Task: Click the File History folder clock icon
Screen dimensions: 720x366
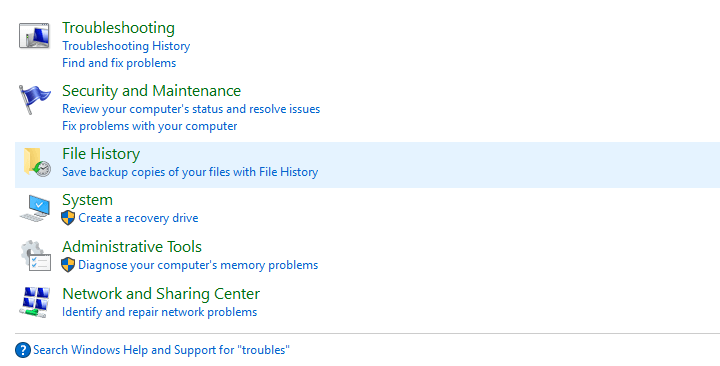Action: click(x=37, y=162)
